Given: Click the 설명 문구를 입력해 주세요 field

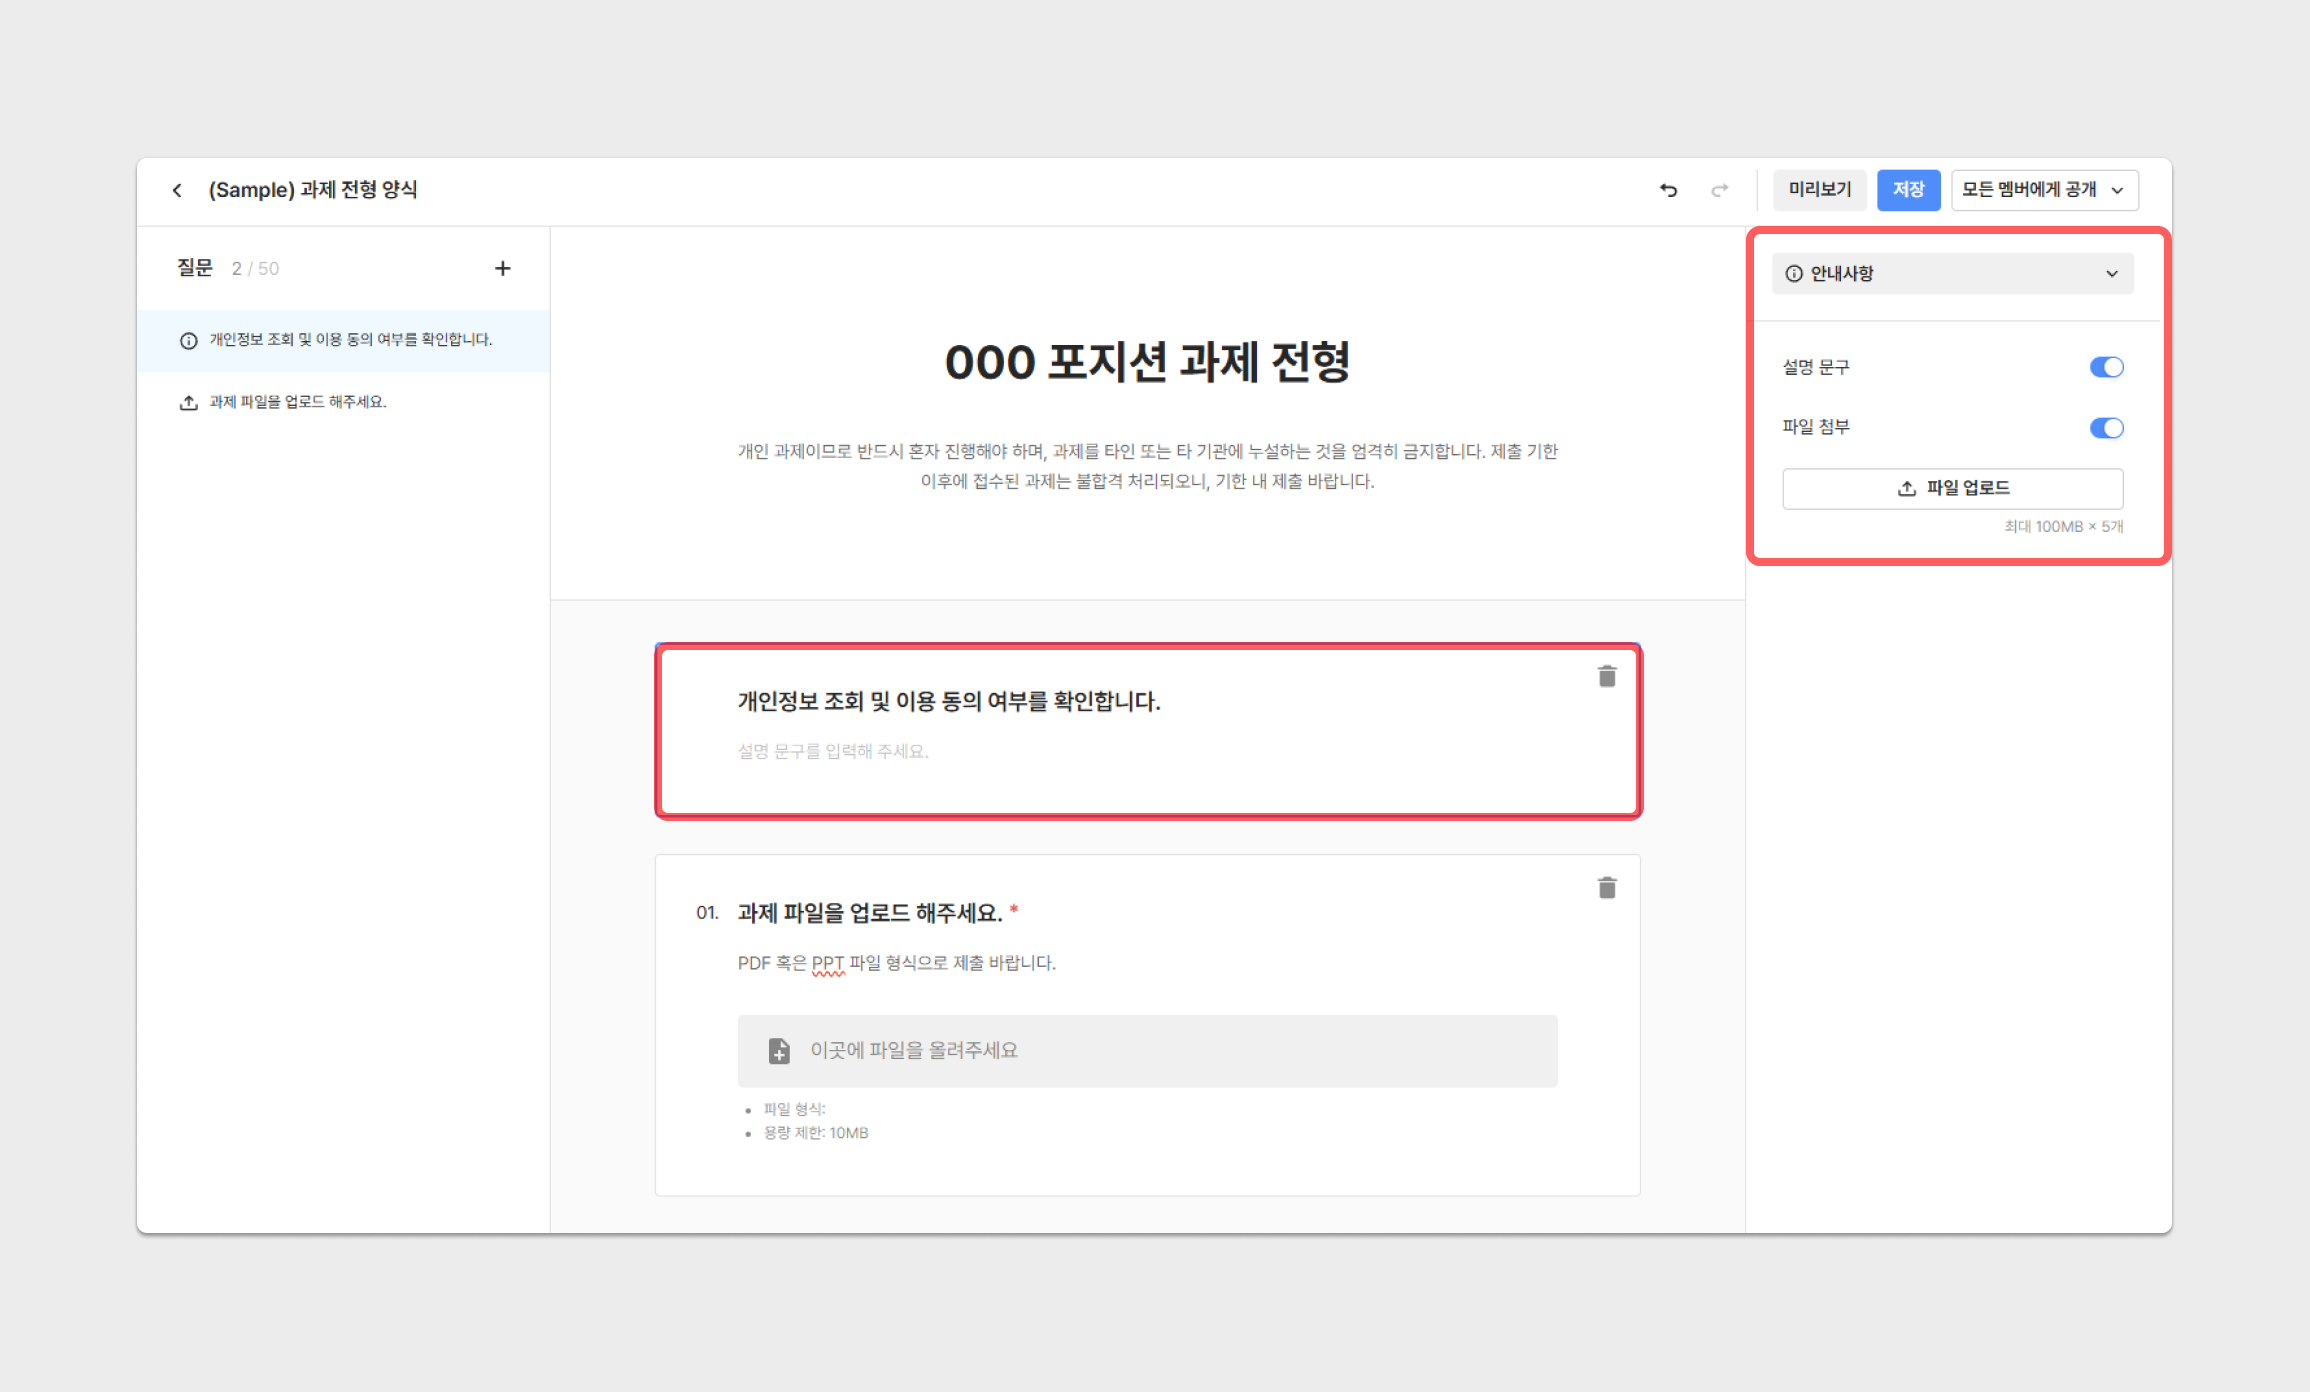Looking at the screenshot, I should [x=833, y=751].
